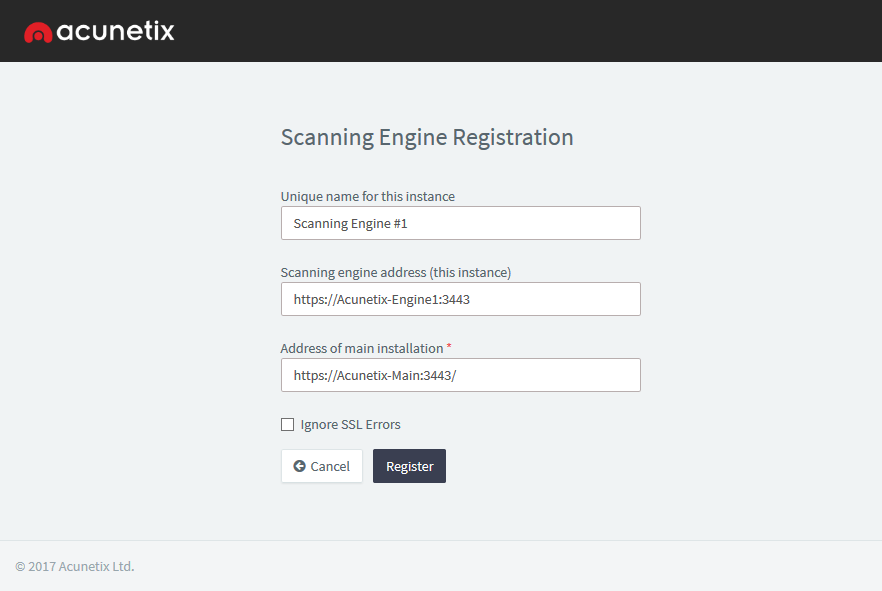
Task: Click the 2017 Acunetix Ltd. copyright text
Action: point(75,566)
